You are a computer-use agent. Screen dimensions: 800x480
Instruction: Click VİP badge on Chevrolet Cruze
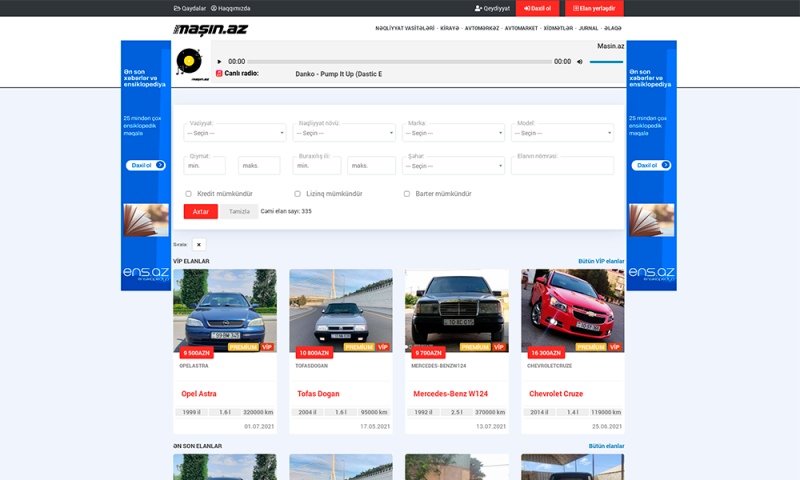pyautogui.click(x=615, y=347)
